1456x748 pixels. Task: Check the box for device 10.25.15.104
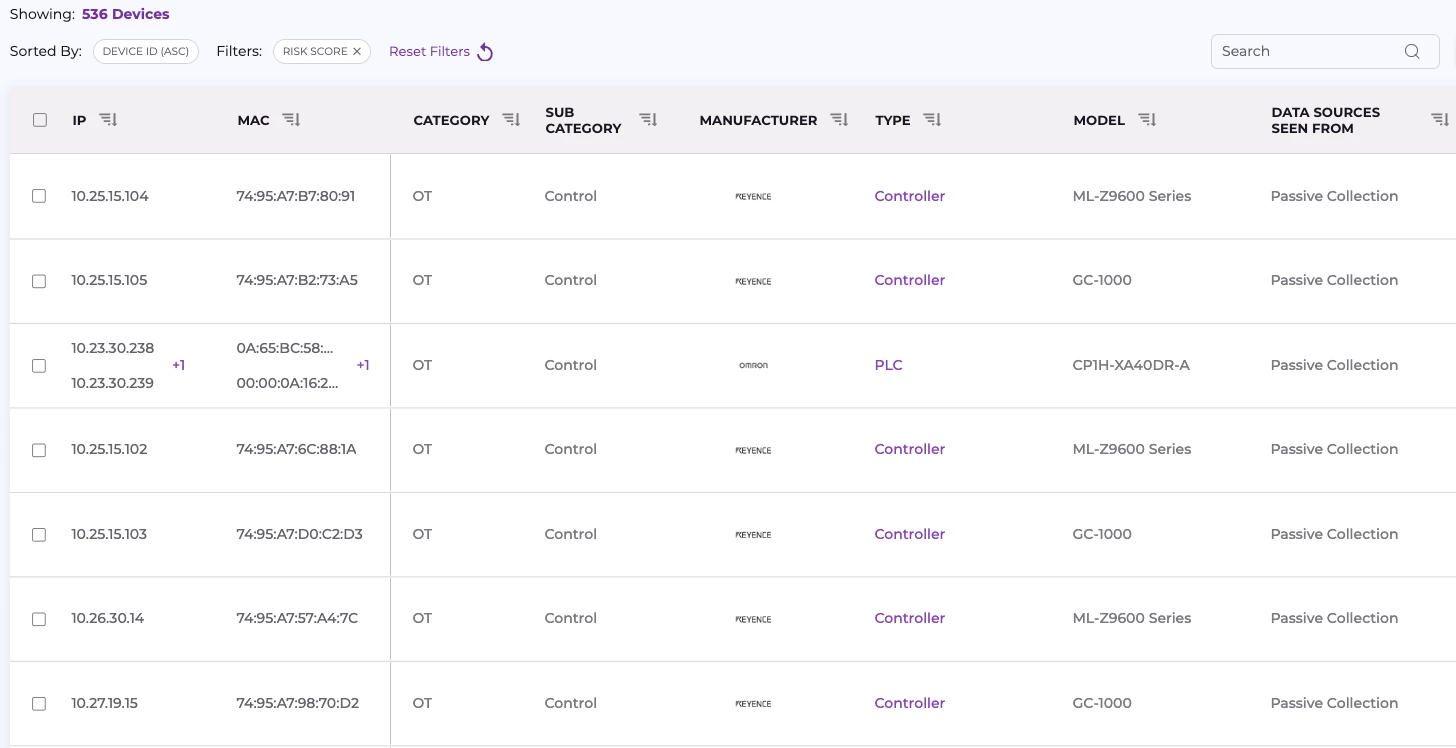click(39, 196)
